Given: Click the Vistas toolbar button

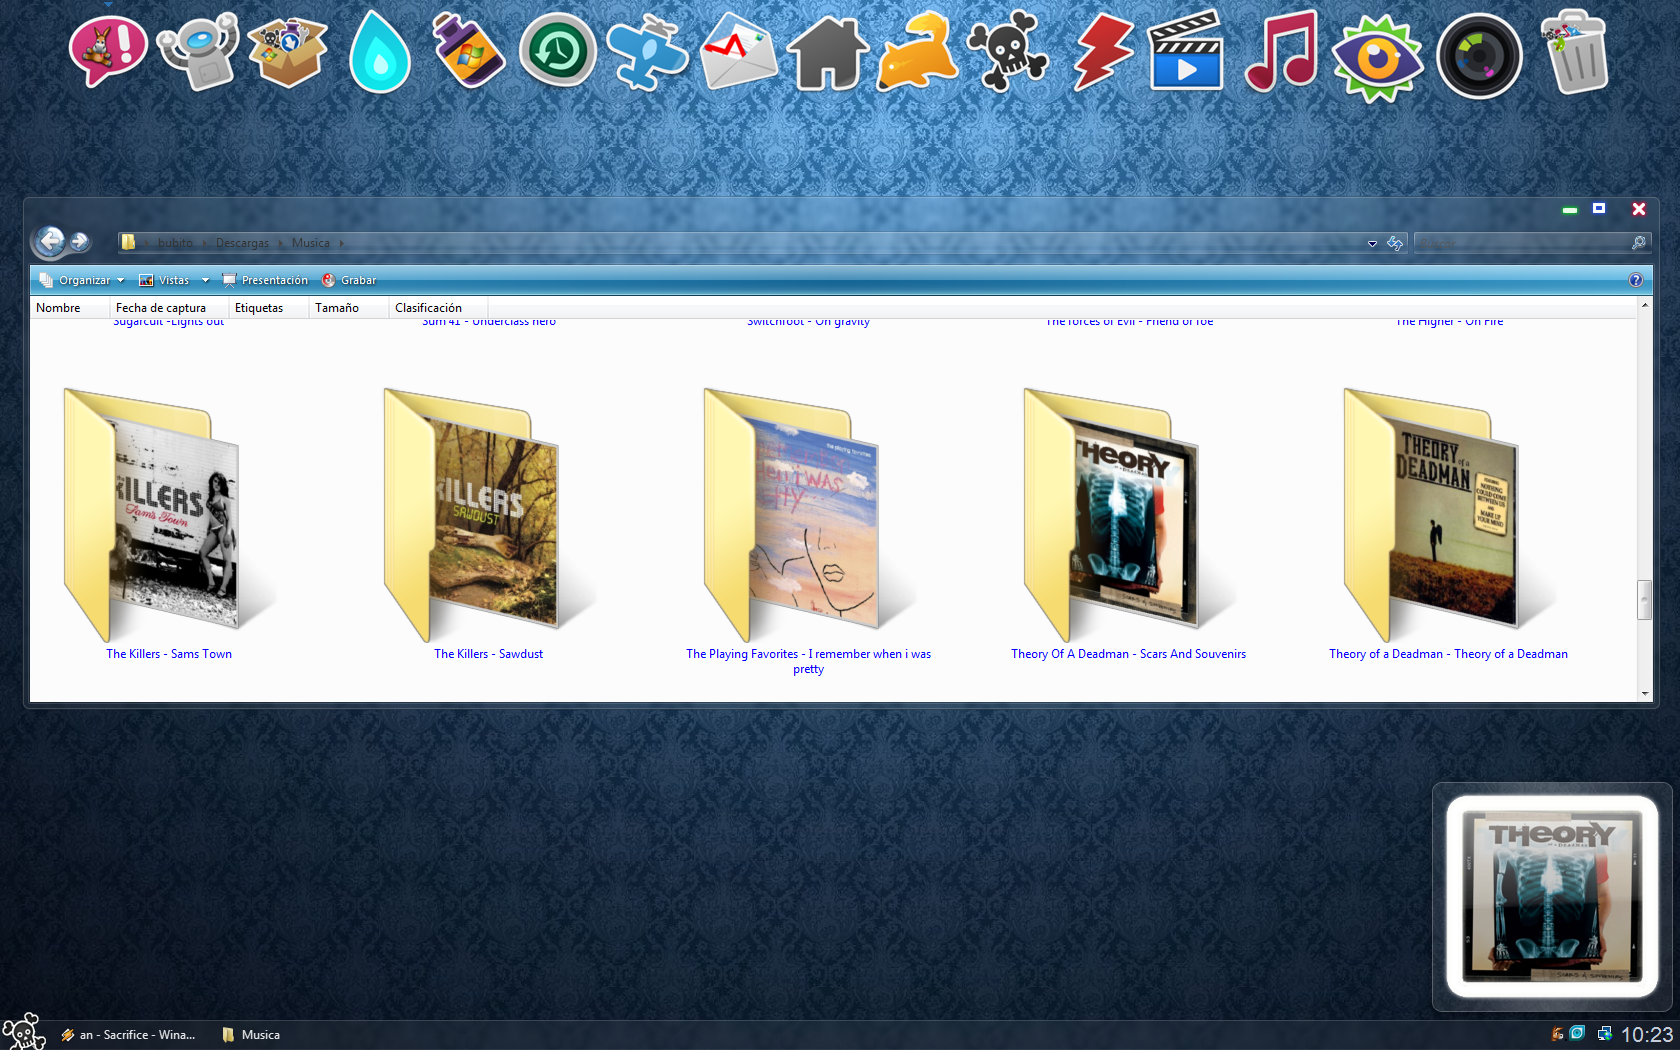Looking at the screenshot, I should [165, 280].
